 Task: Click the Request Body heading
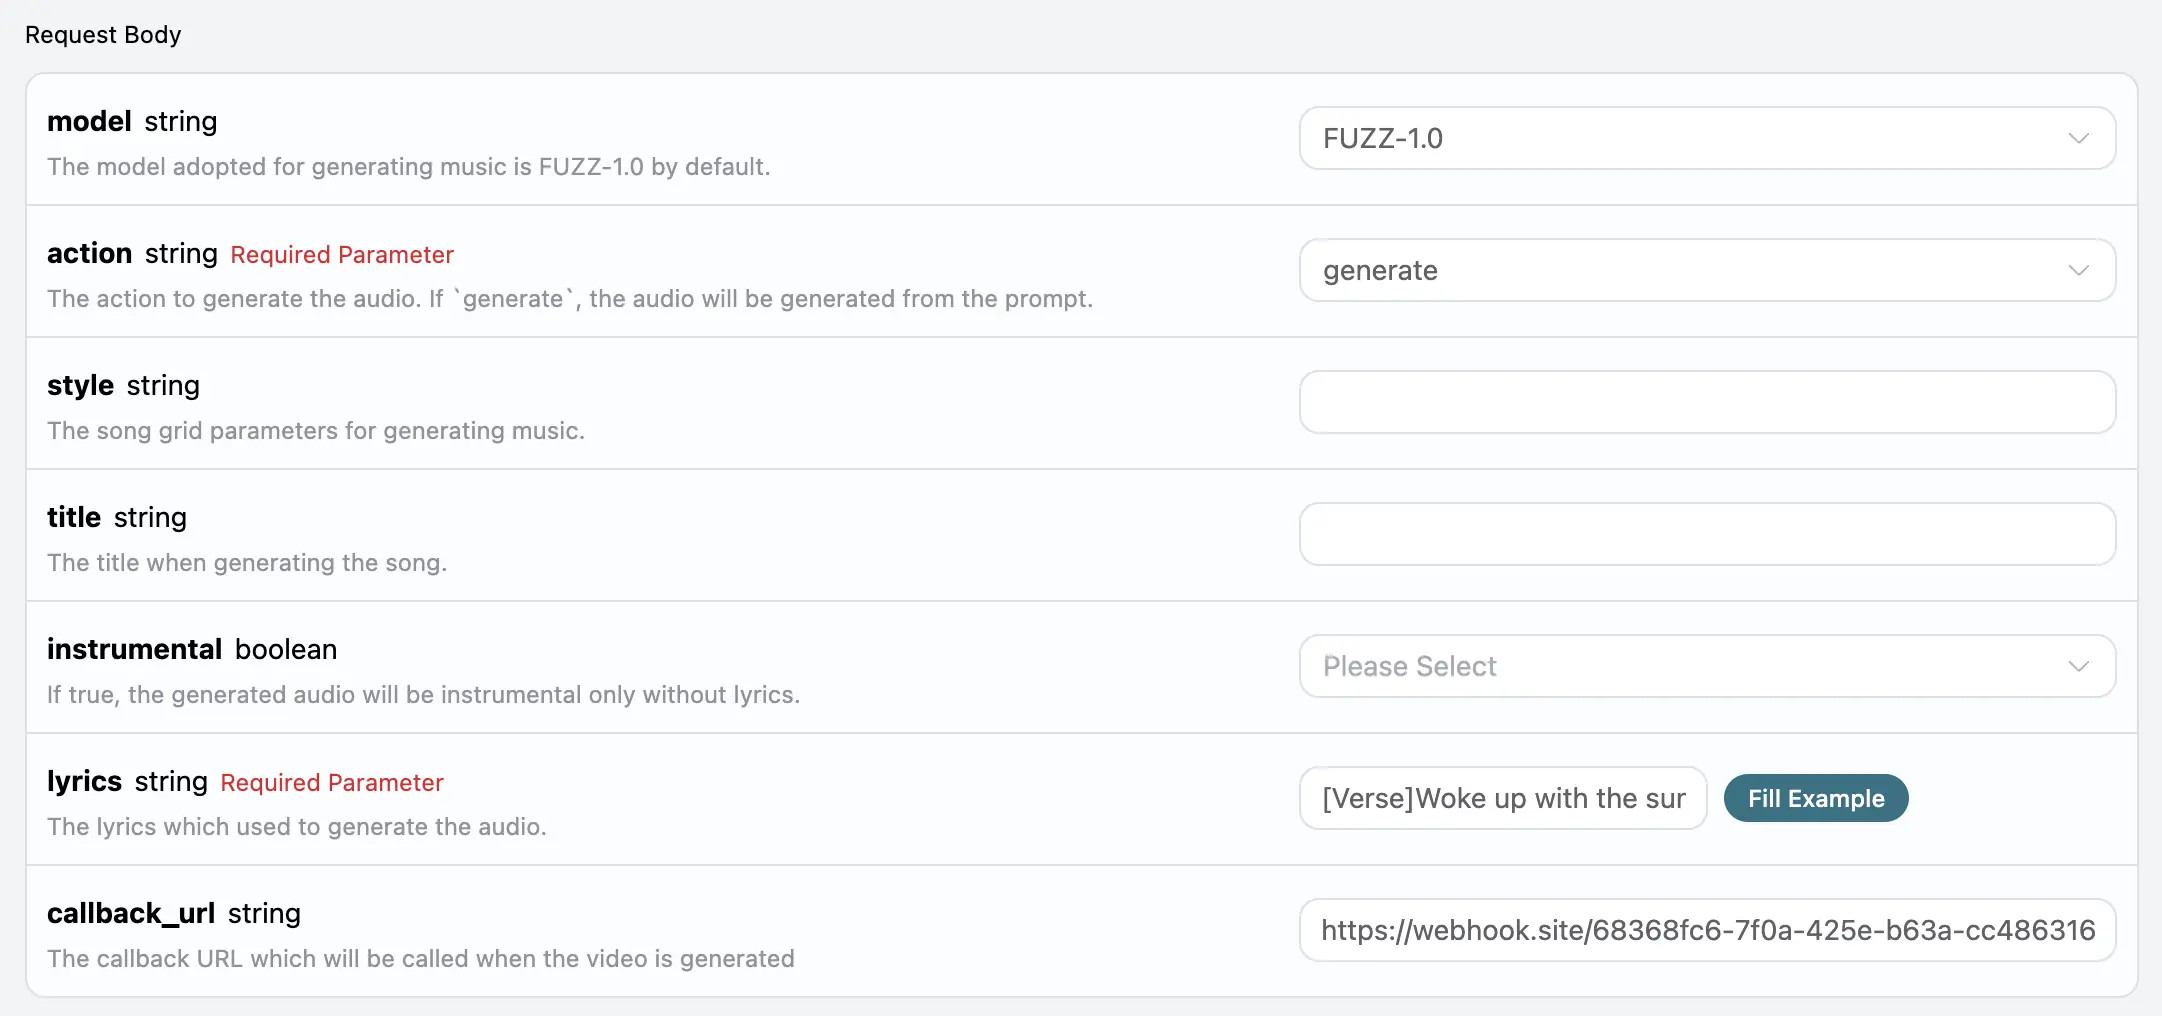coord(103,35)
